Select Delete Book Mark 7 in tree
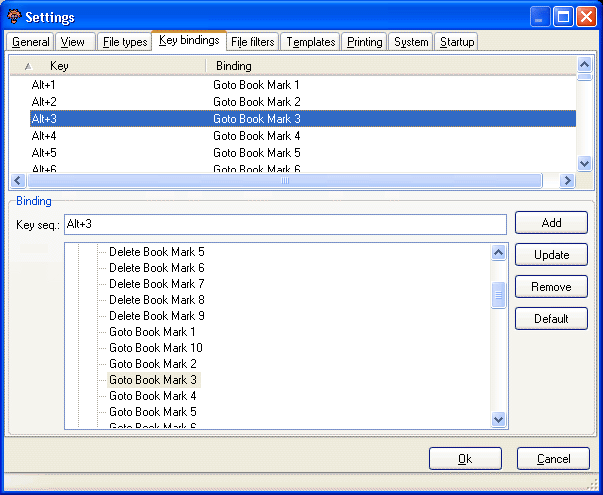The height and width of the screenshot is (495, 603). point(156,284)
